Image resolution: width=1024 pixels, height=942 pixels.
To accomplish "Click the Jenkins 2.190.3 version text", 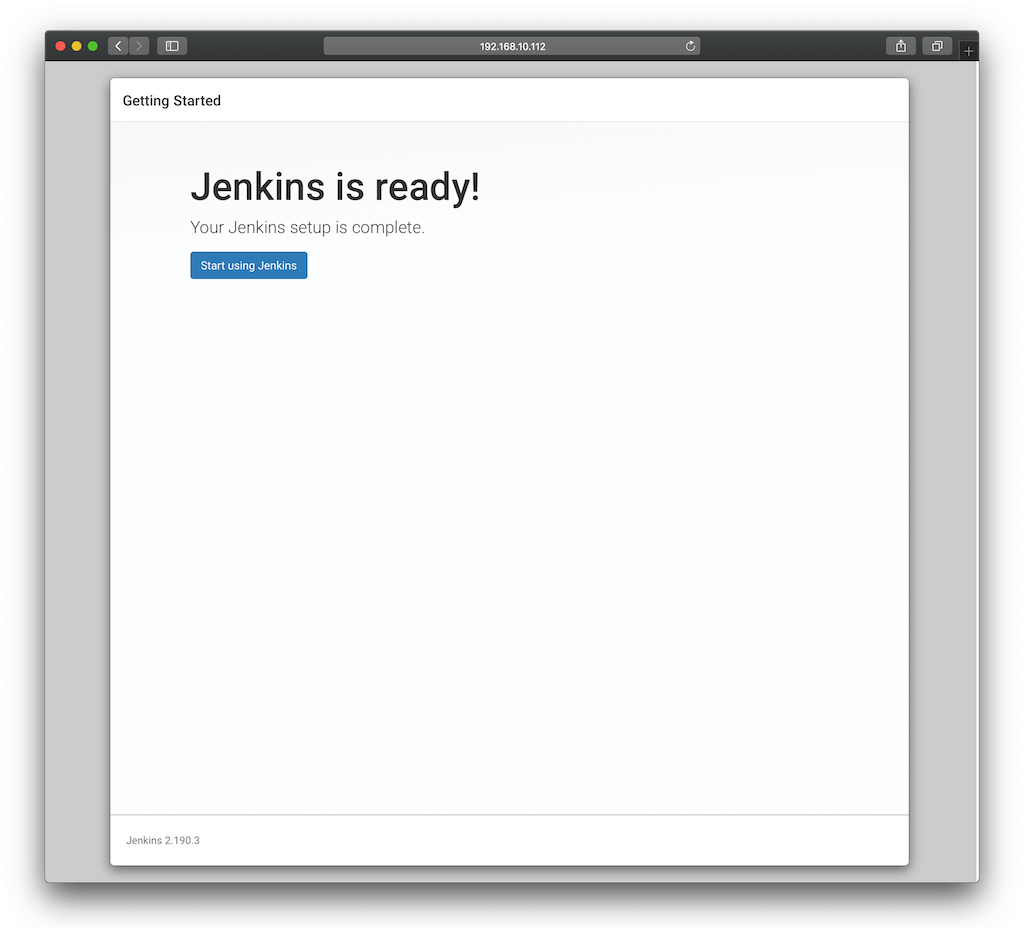I will [x=163, y=840].
